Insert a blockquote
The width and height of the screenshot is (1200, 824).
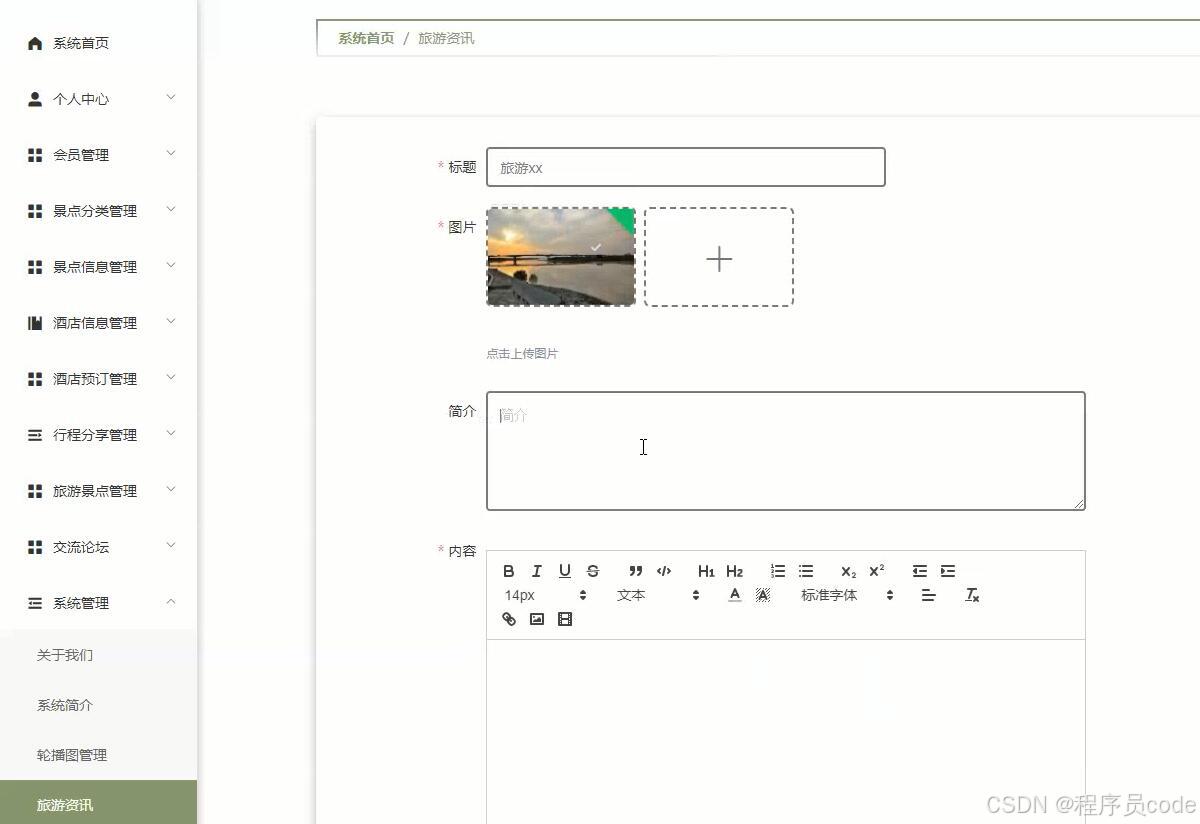coord(636,571)
